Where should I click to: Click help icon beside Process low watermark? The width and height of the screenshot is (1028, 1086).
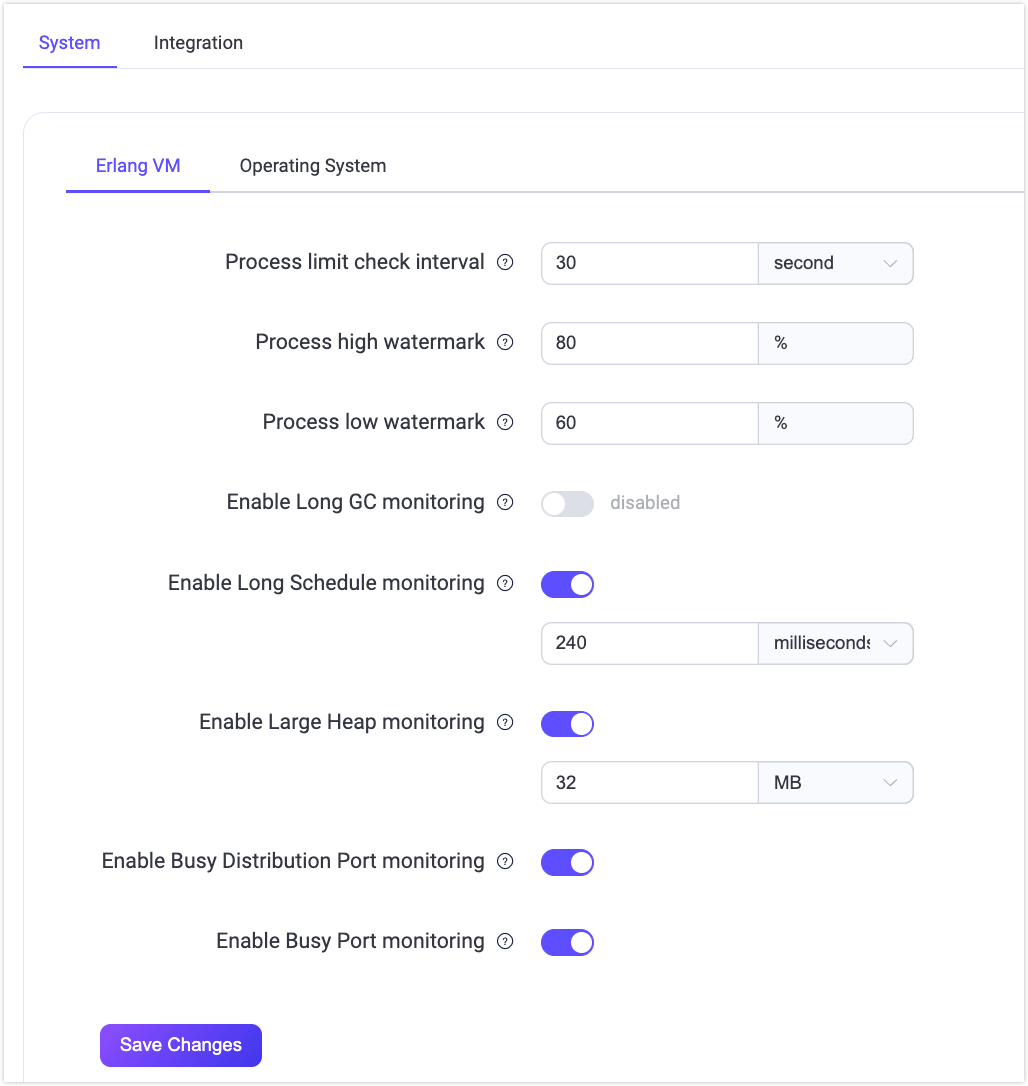pyautogui.click(x=505, y=423)
